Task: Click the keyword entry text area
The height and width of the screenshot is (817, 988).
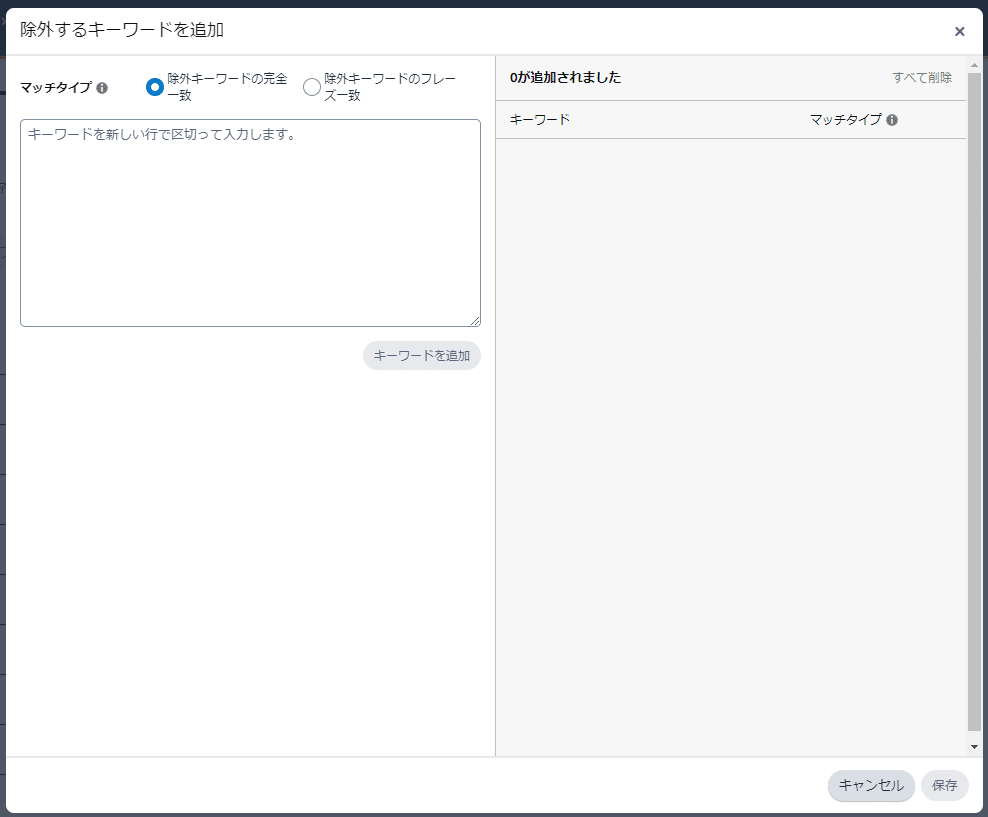Action: click(250, 223)
